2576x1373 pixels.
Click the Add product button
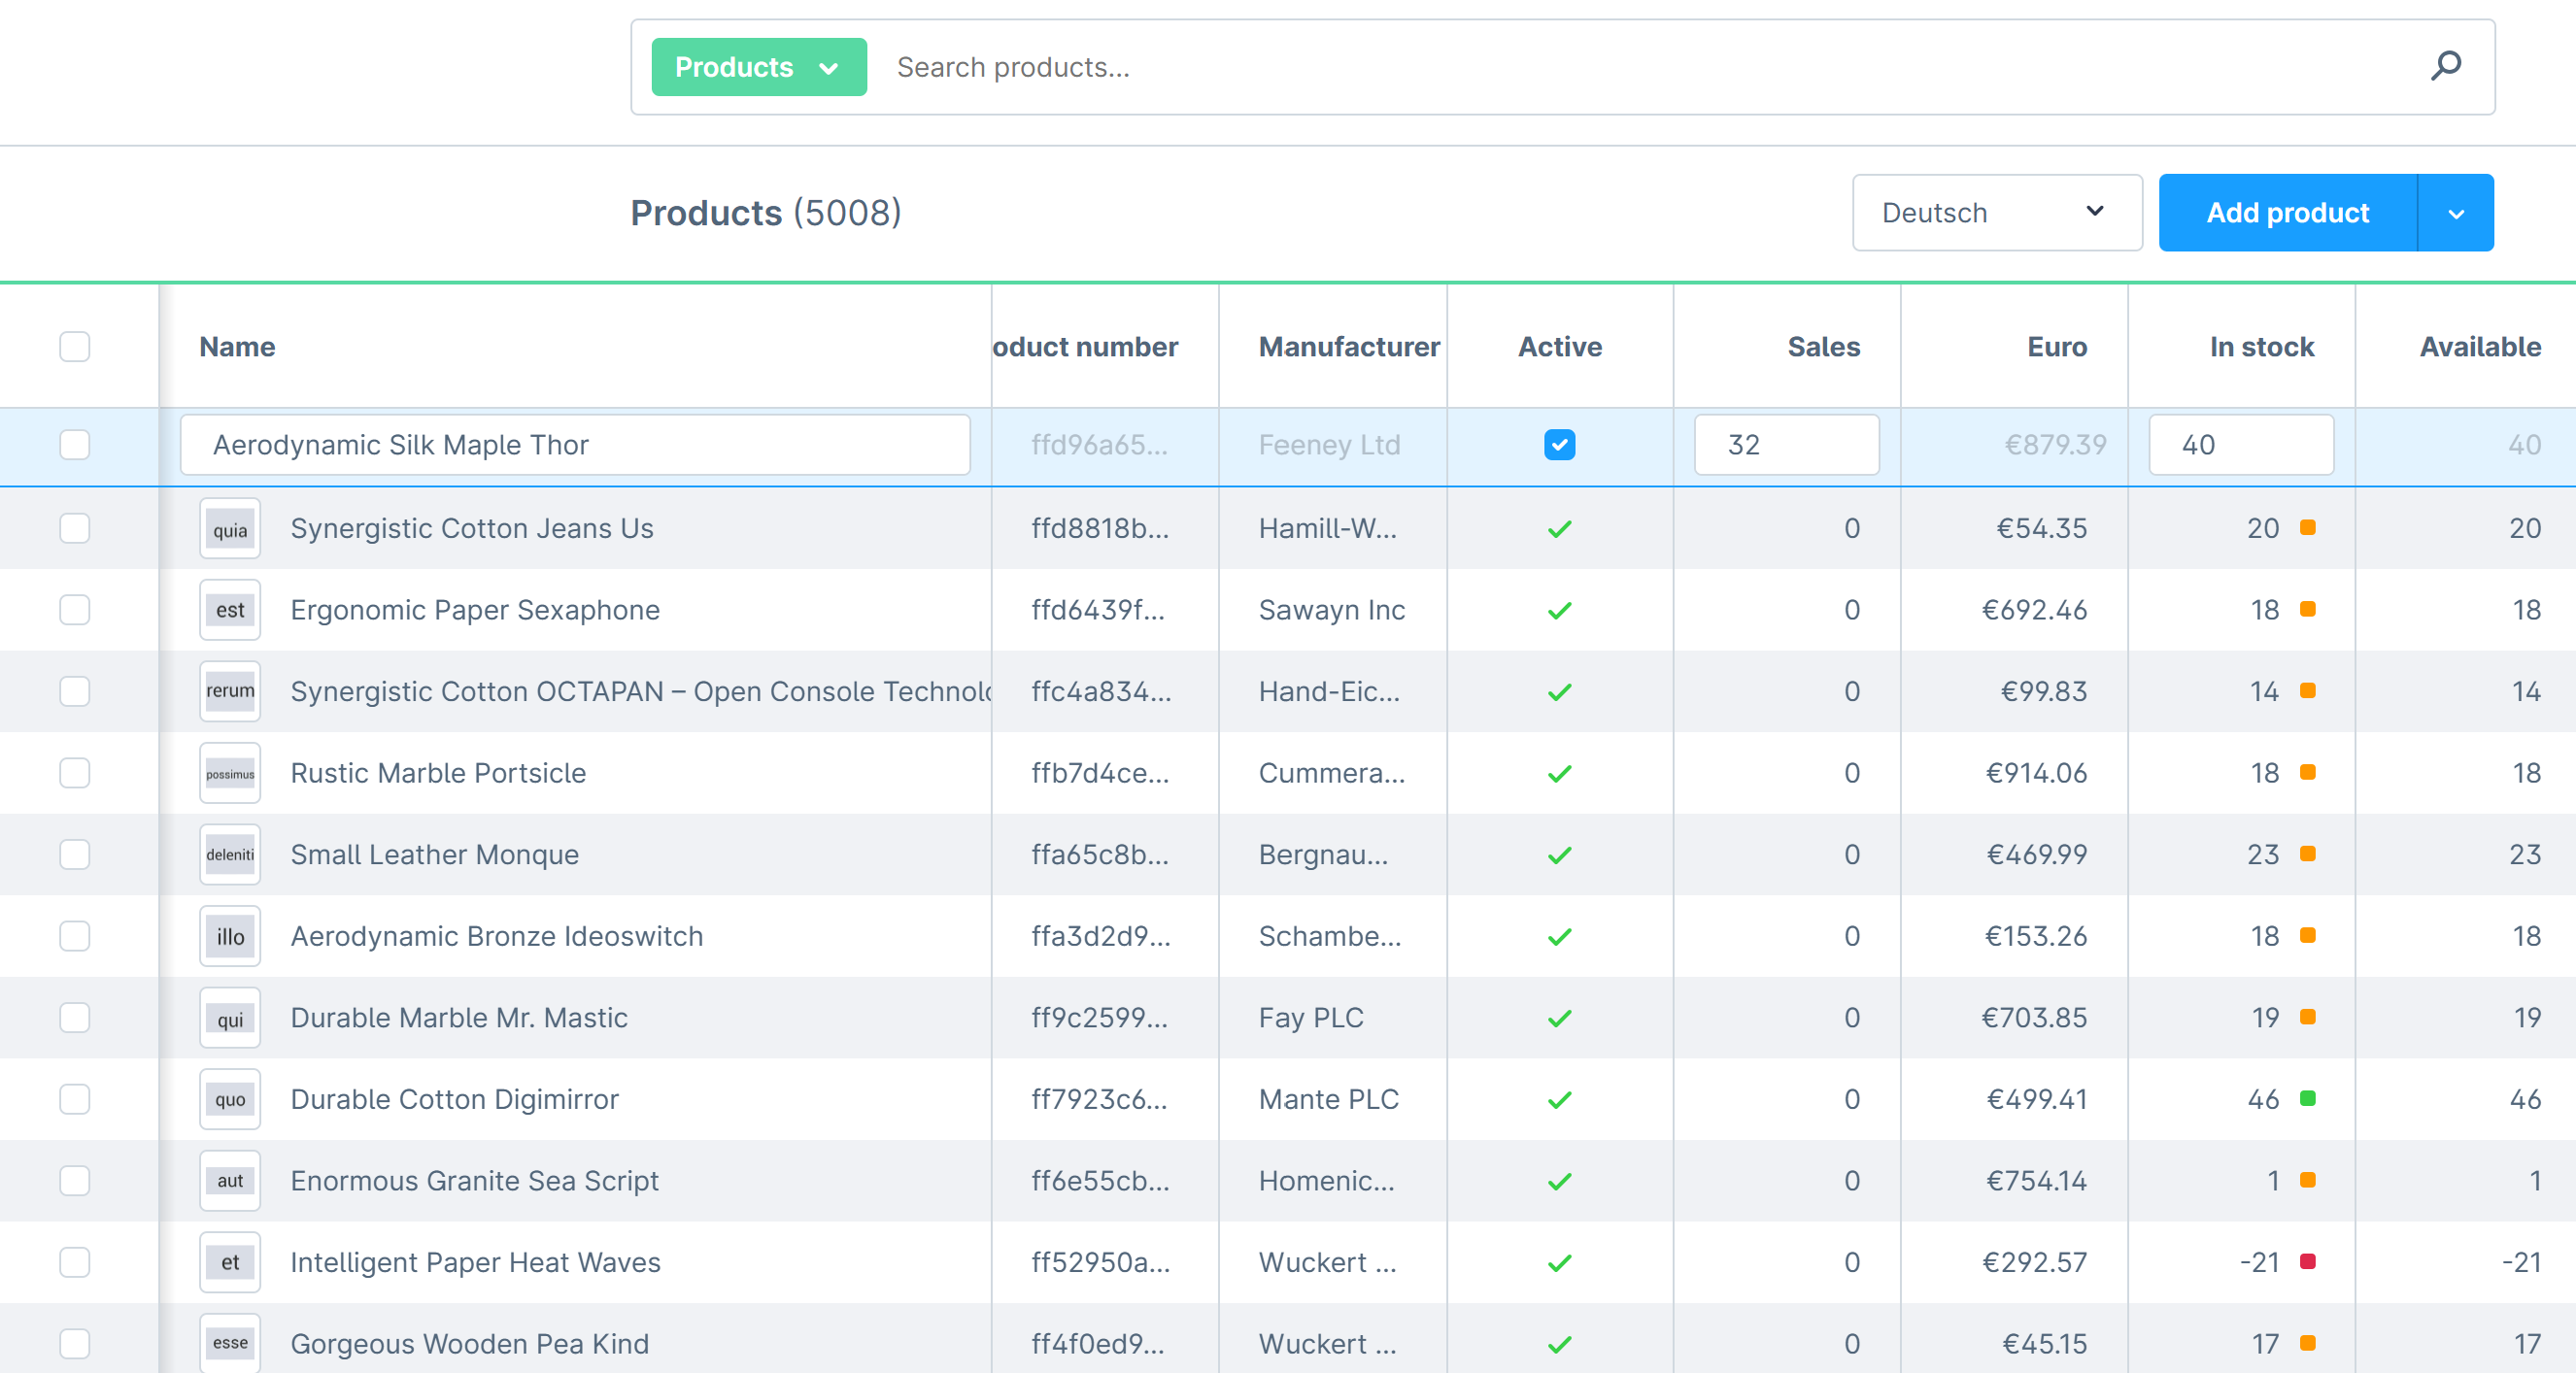click(x=2287, y=212)
